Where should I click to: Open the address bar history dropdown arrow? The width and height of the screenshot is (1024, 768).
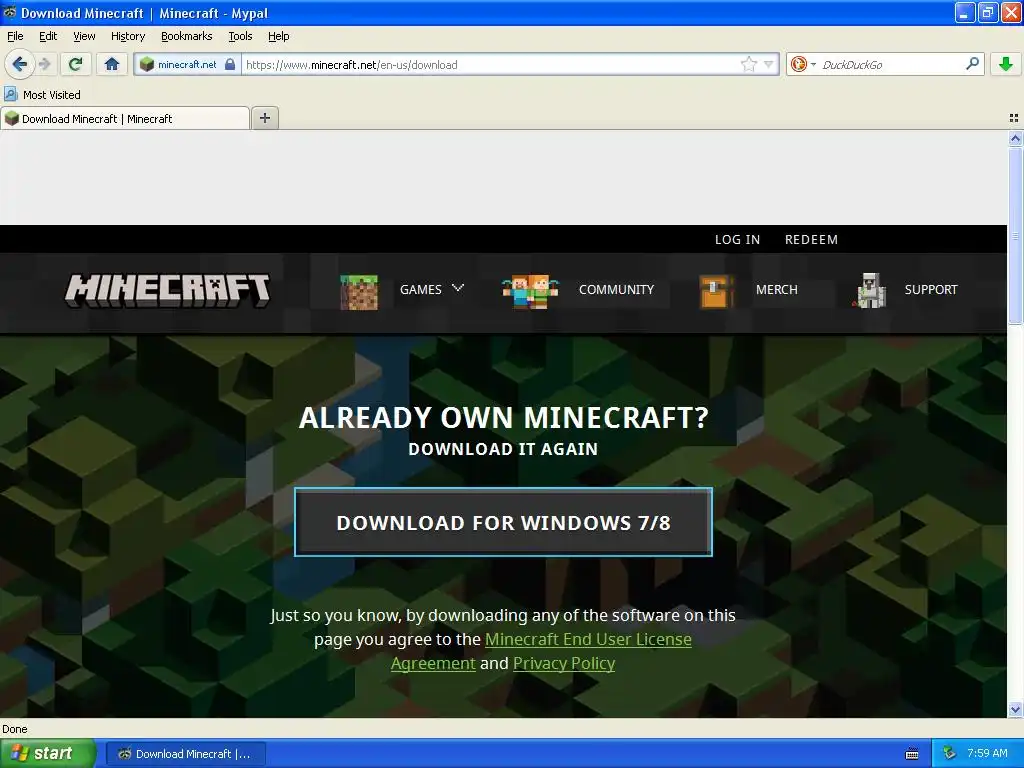[x=769, y=64]
